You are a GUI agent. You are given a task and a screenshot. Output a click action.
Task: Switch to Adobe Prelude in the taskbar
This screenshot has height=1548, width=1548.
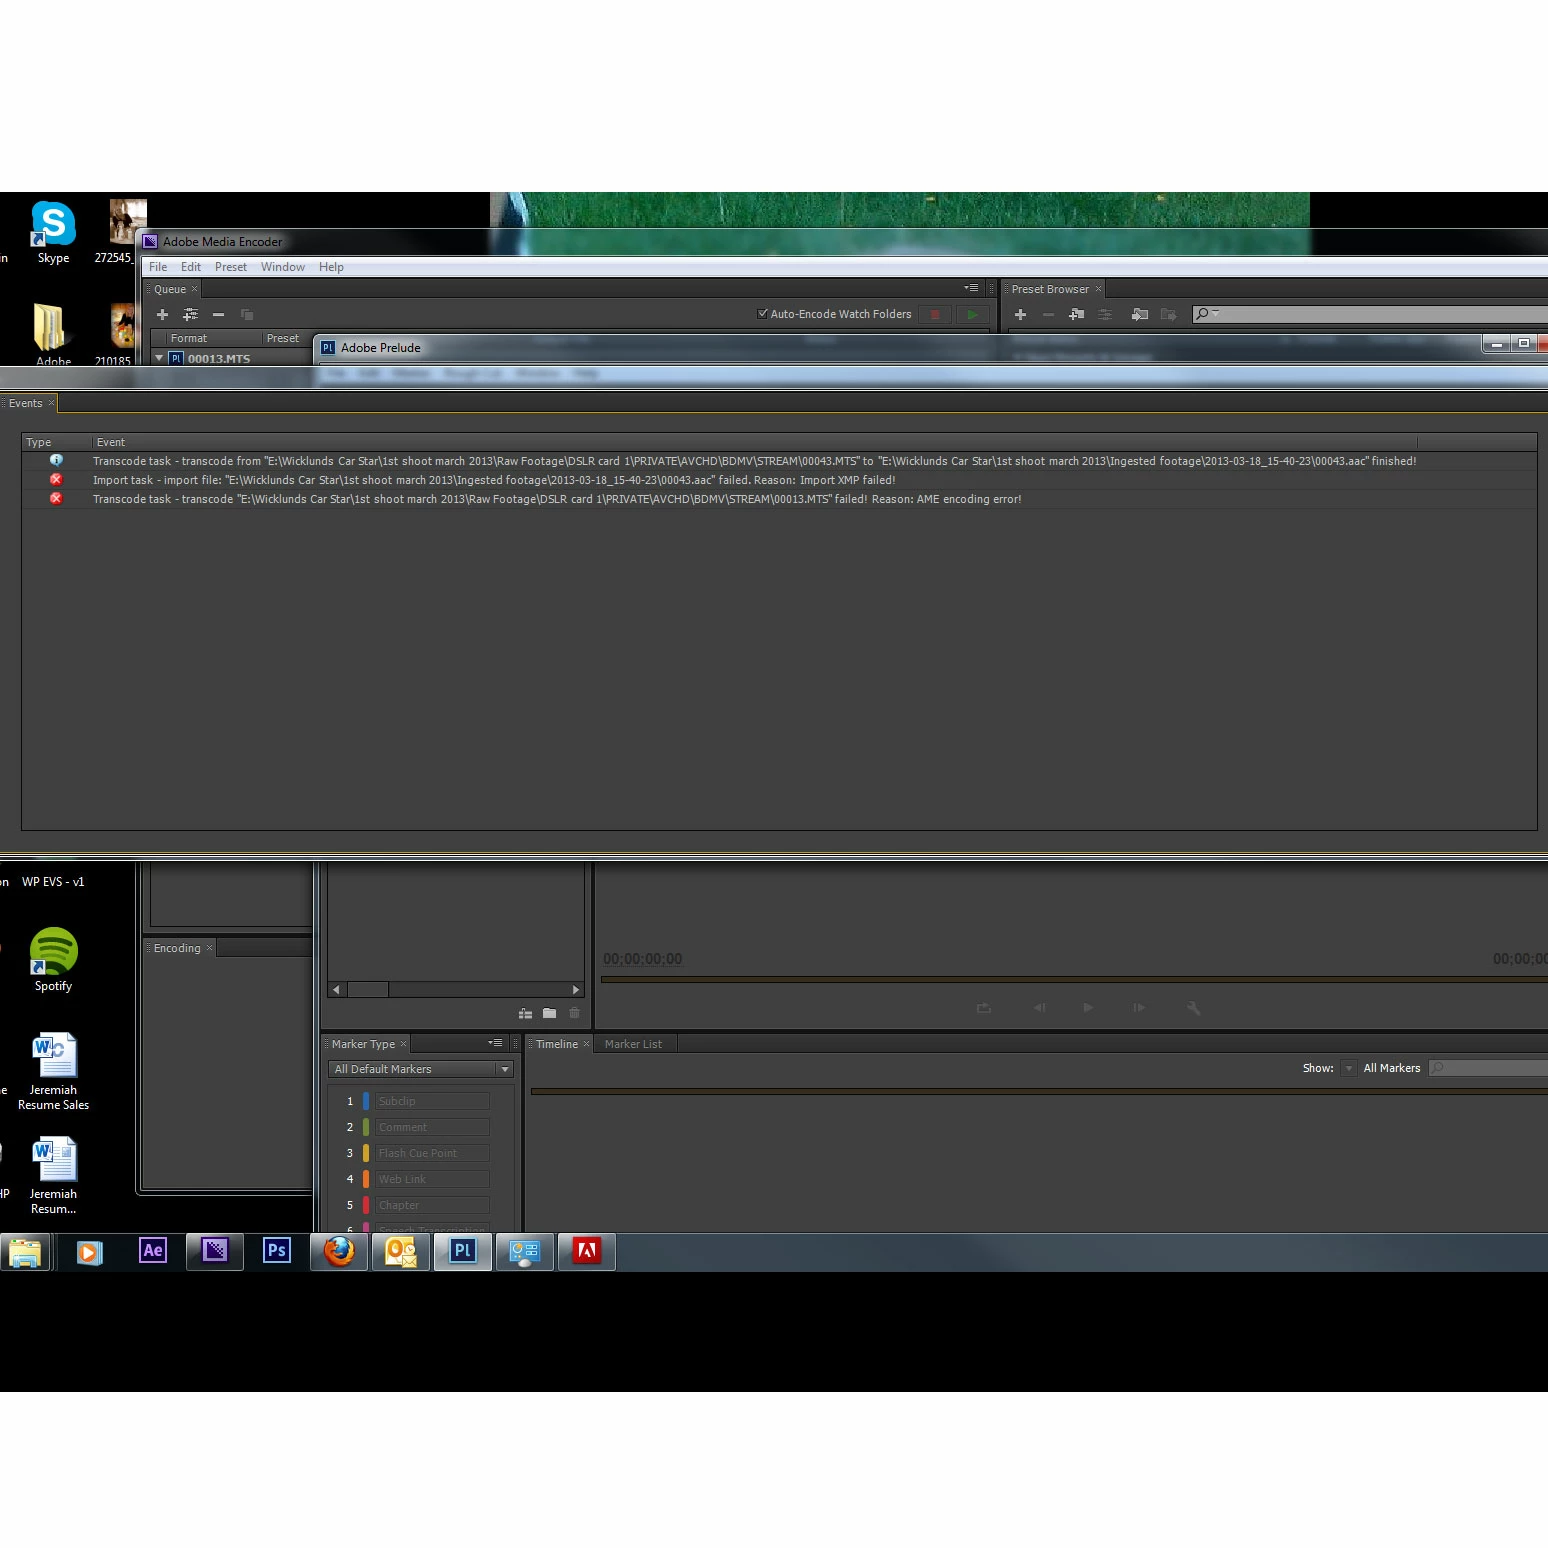coord(463,1251)
